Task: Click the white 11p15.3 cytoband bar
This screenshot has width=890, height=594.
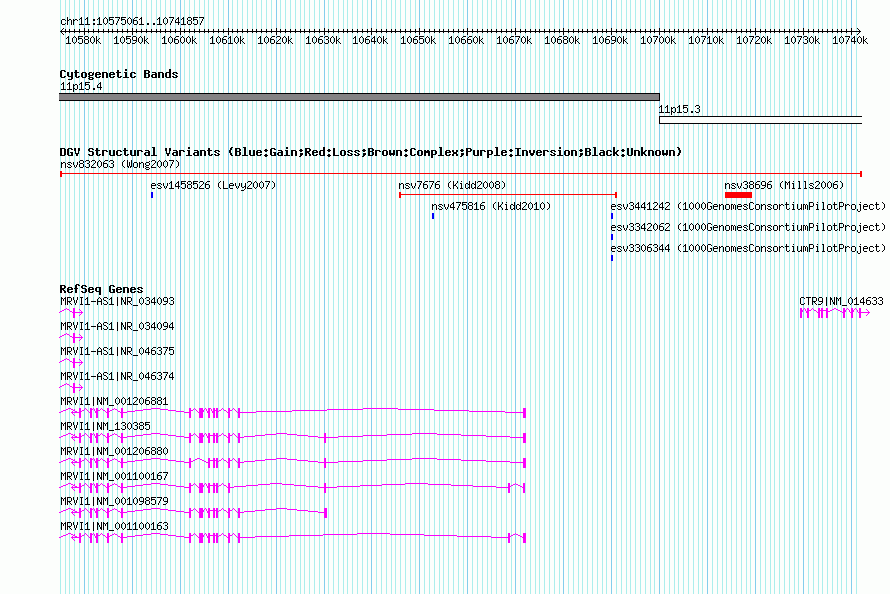Action: [761, 120]
